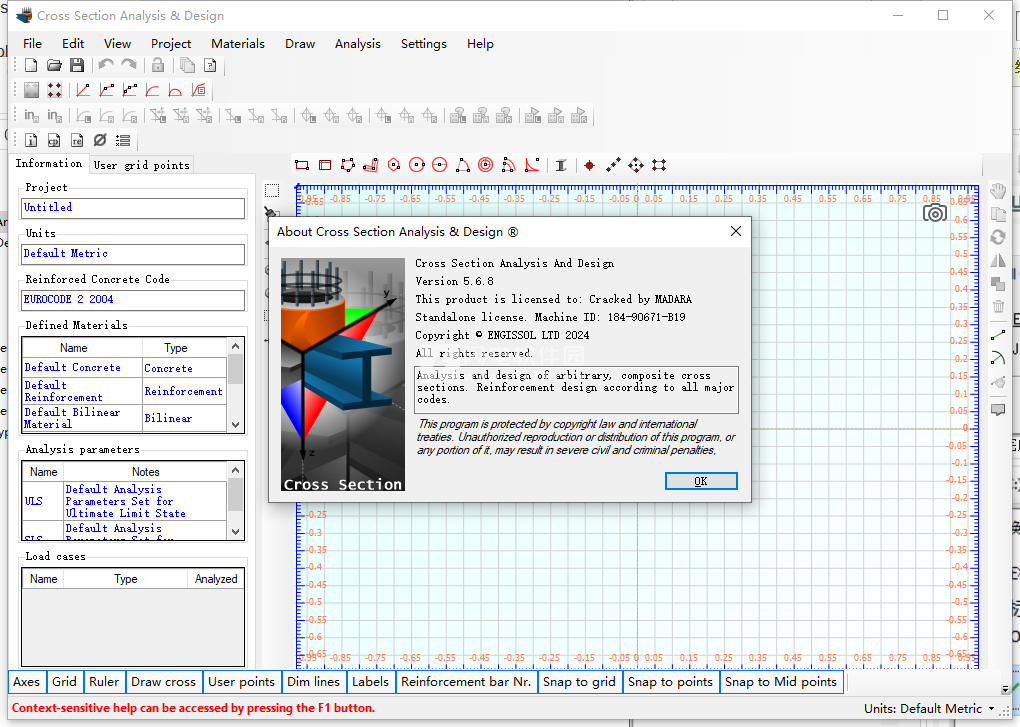Select the bilinear material curve icon

[x=107, y=90]
